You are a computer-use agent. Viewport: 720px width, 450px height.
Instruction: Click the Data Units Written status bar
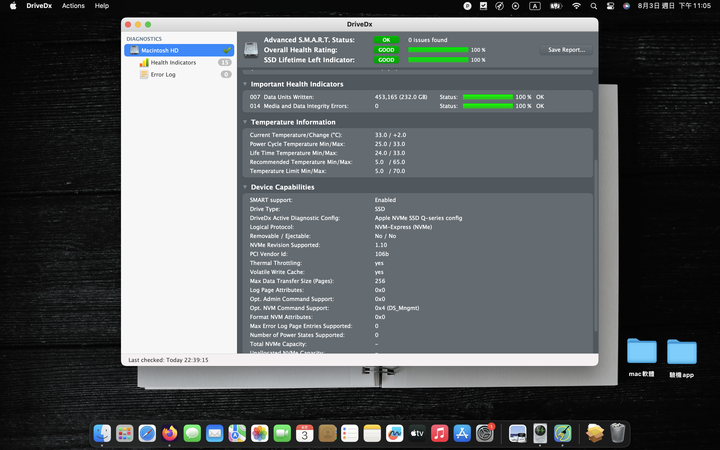(x=488, y=97)
